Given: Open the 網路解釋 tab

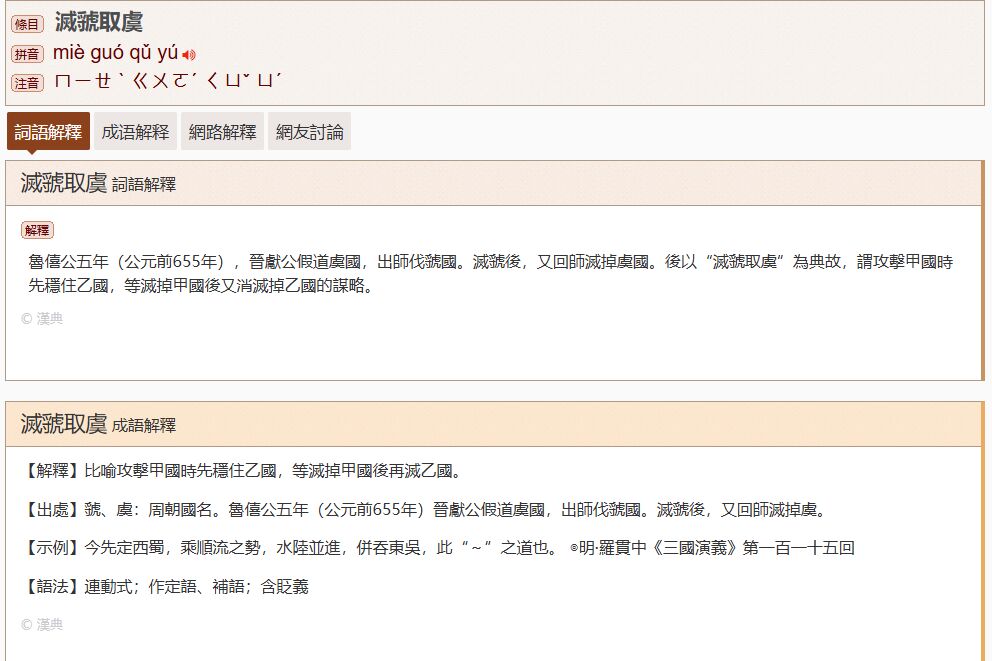Looking at the screenshot, I should [222, 132].
